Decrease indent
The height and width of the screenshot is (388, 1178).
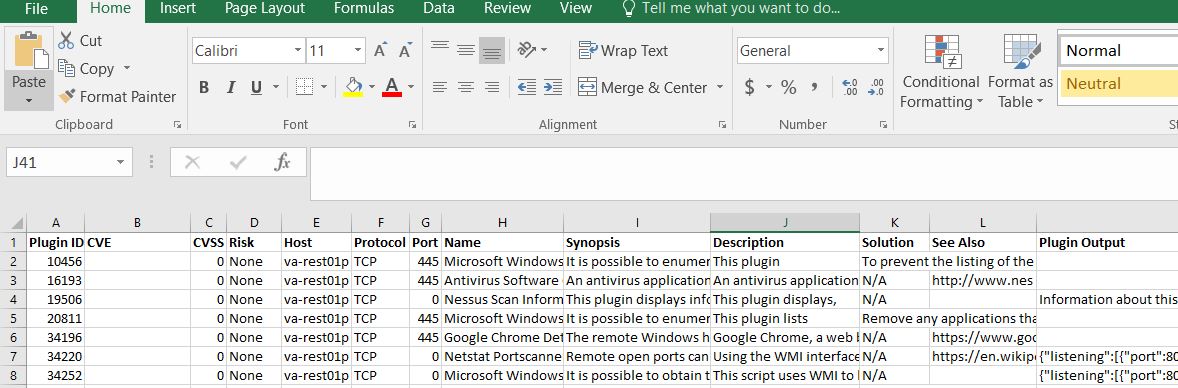[x=527, y=87]
